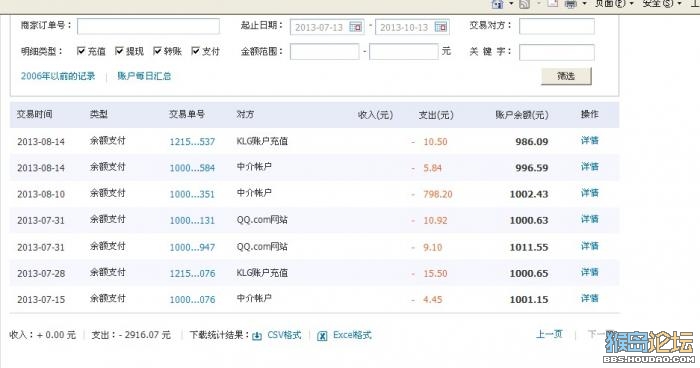Click the date cell 2013-07-15
Image resolution: width=700 pixels, height=368 pixels.
pyautogui.click(x=41, y=300)
